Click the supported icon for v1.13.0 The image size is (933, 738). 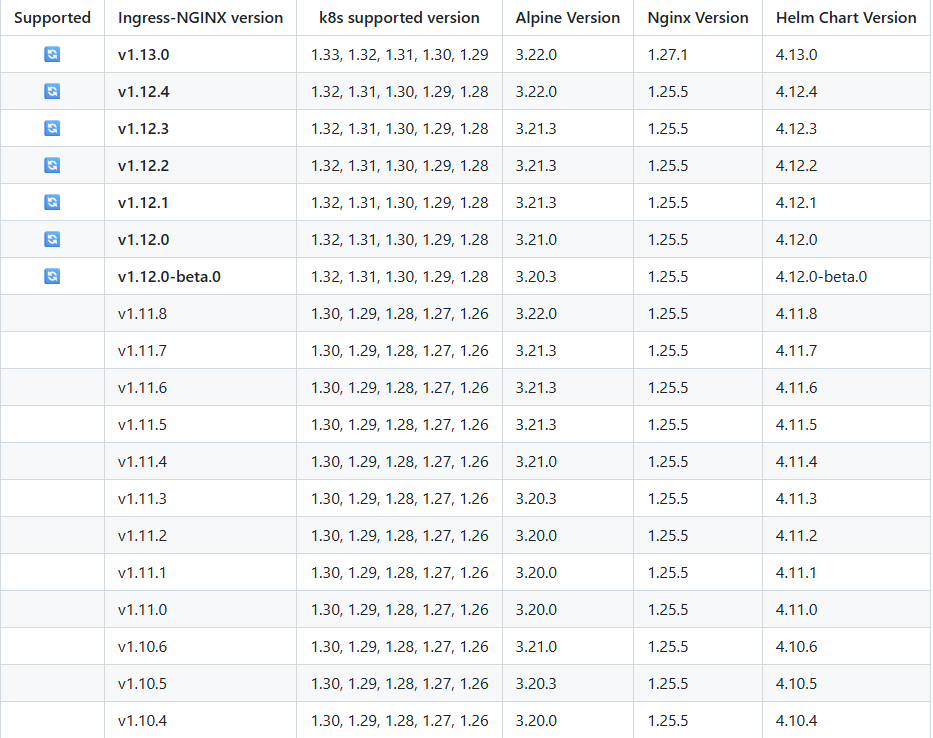(x=52, y=55)
